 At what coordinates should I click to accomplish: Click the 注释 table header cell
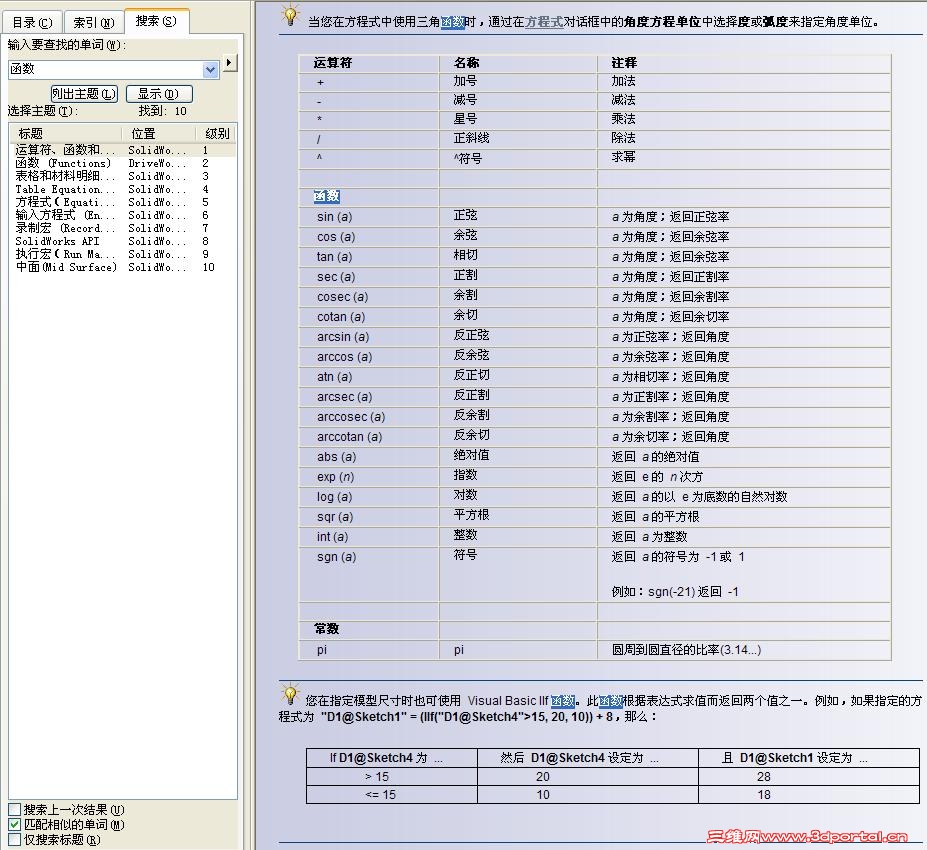coord(744,63)
